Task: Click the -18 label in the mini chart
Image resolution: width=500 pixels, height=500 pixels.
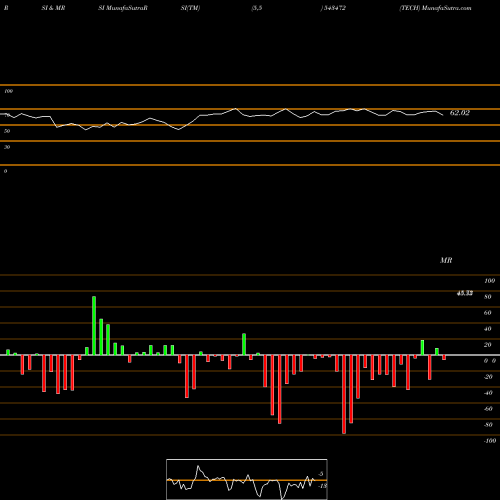Action: tap(322, 486)
